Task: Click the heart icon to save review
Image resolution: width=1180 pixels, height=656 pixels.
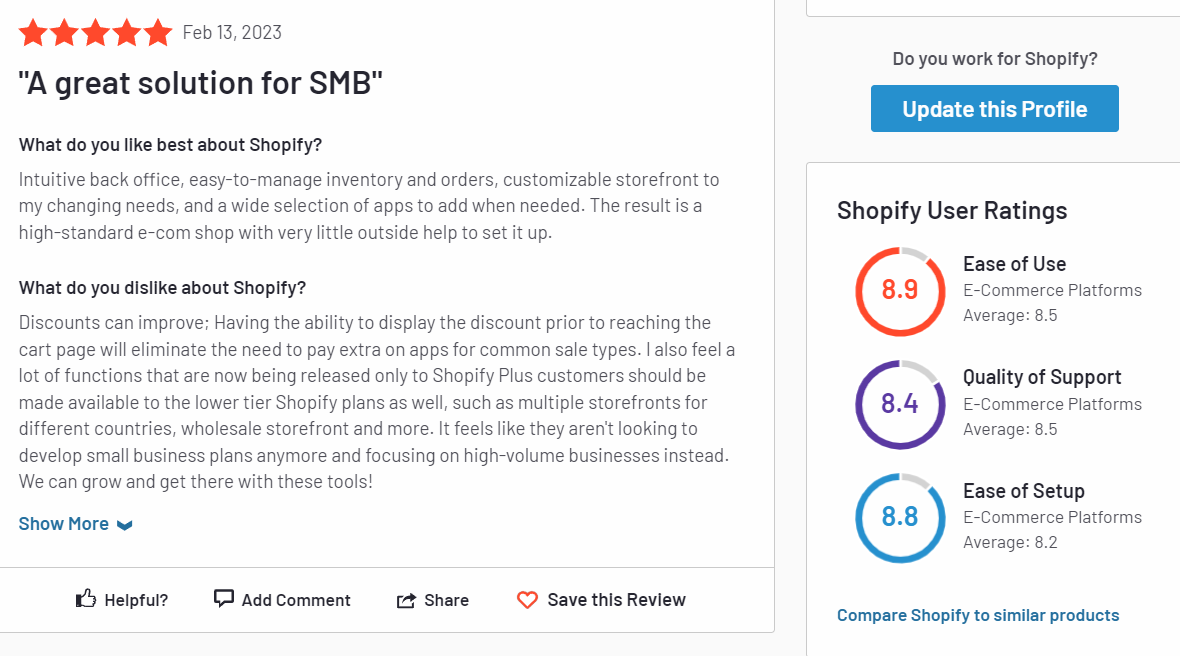Action: point(528,600)
